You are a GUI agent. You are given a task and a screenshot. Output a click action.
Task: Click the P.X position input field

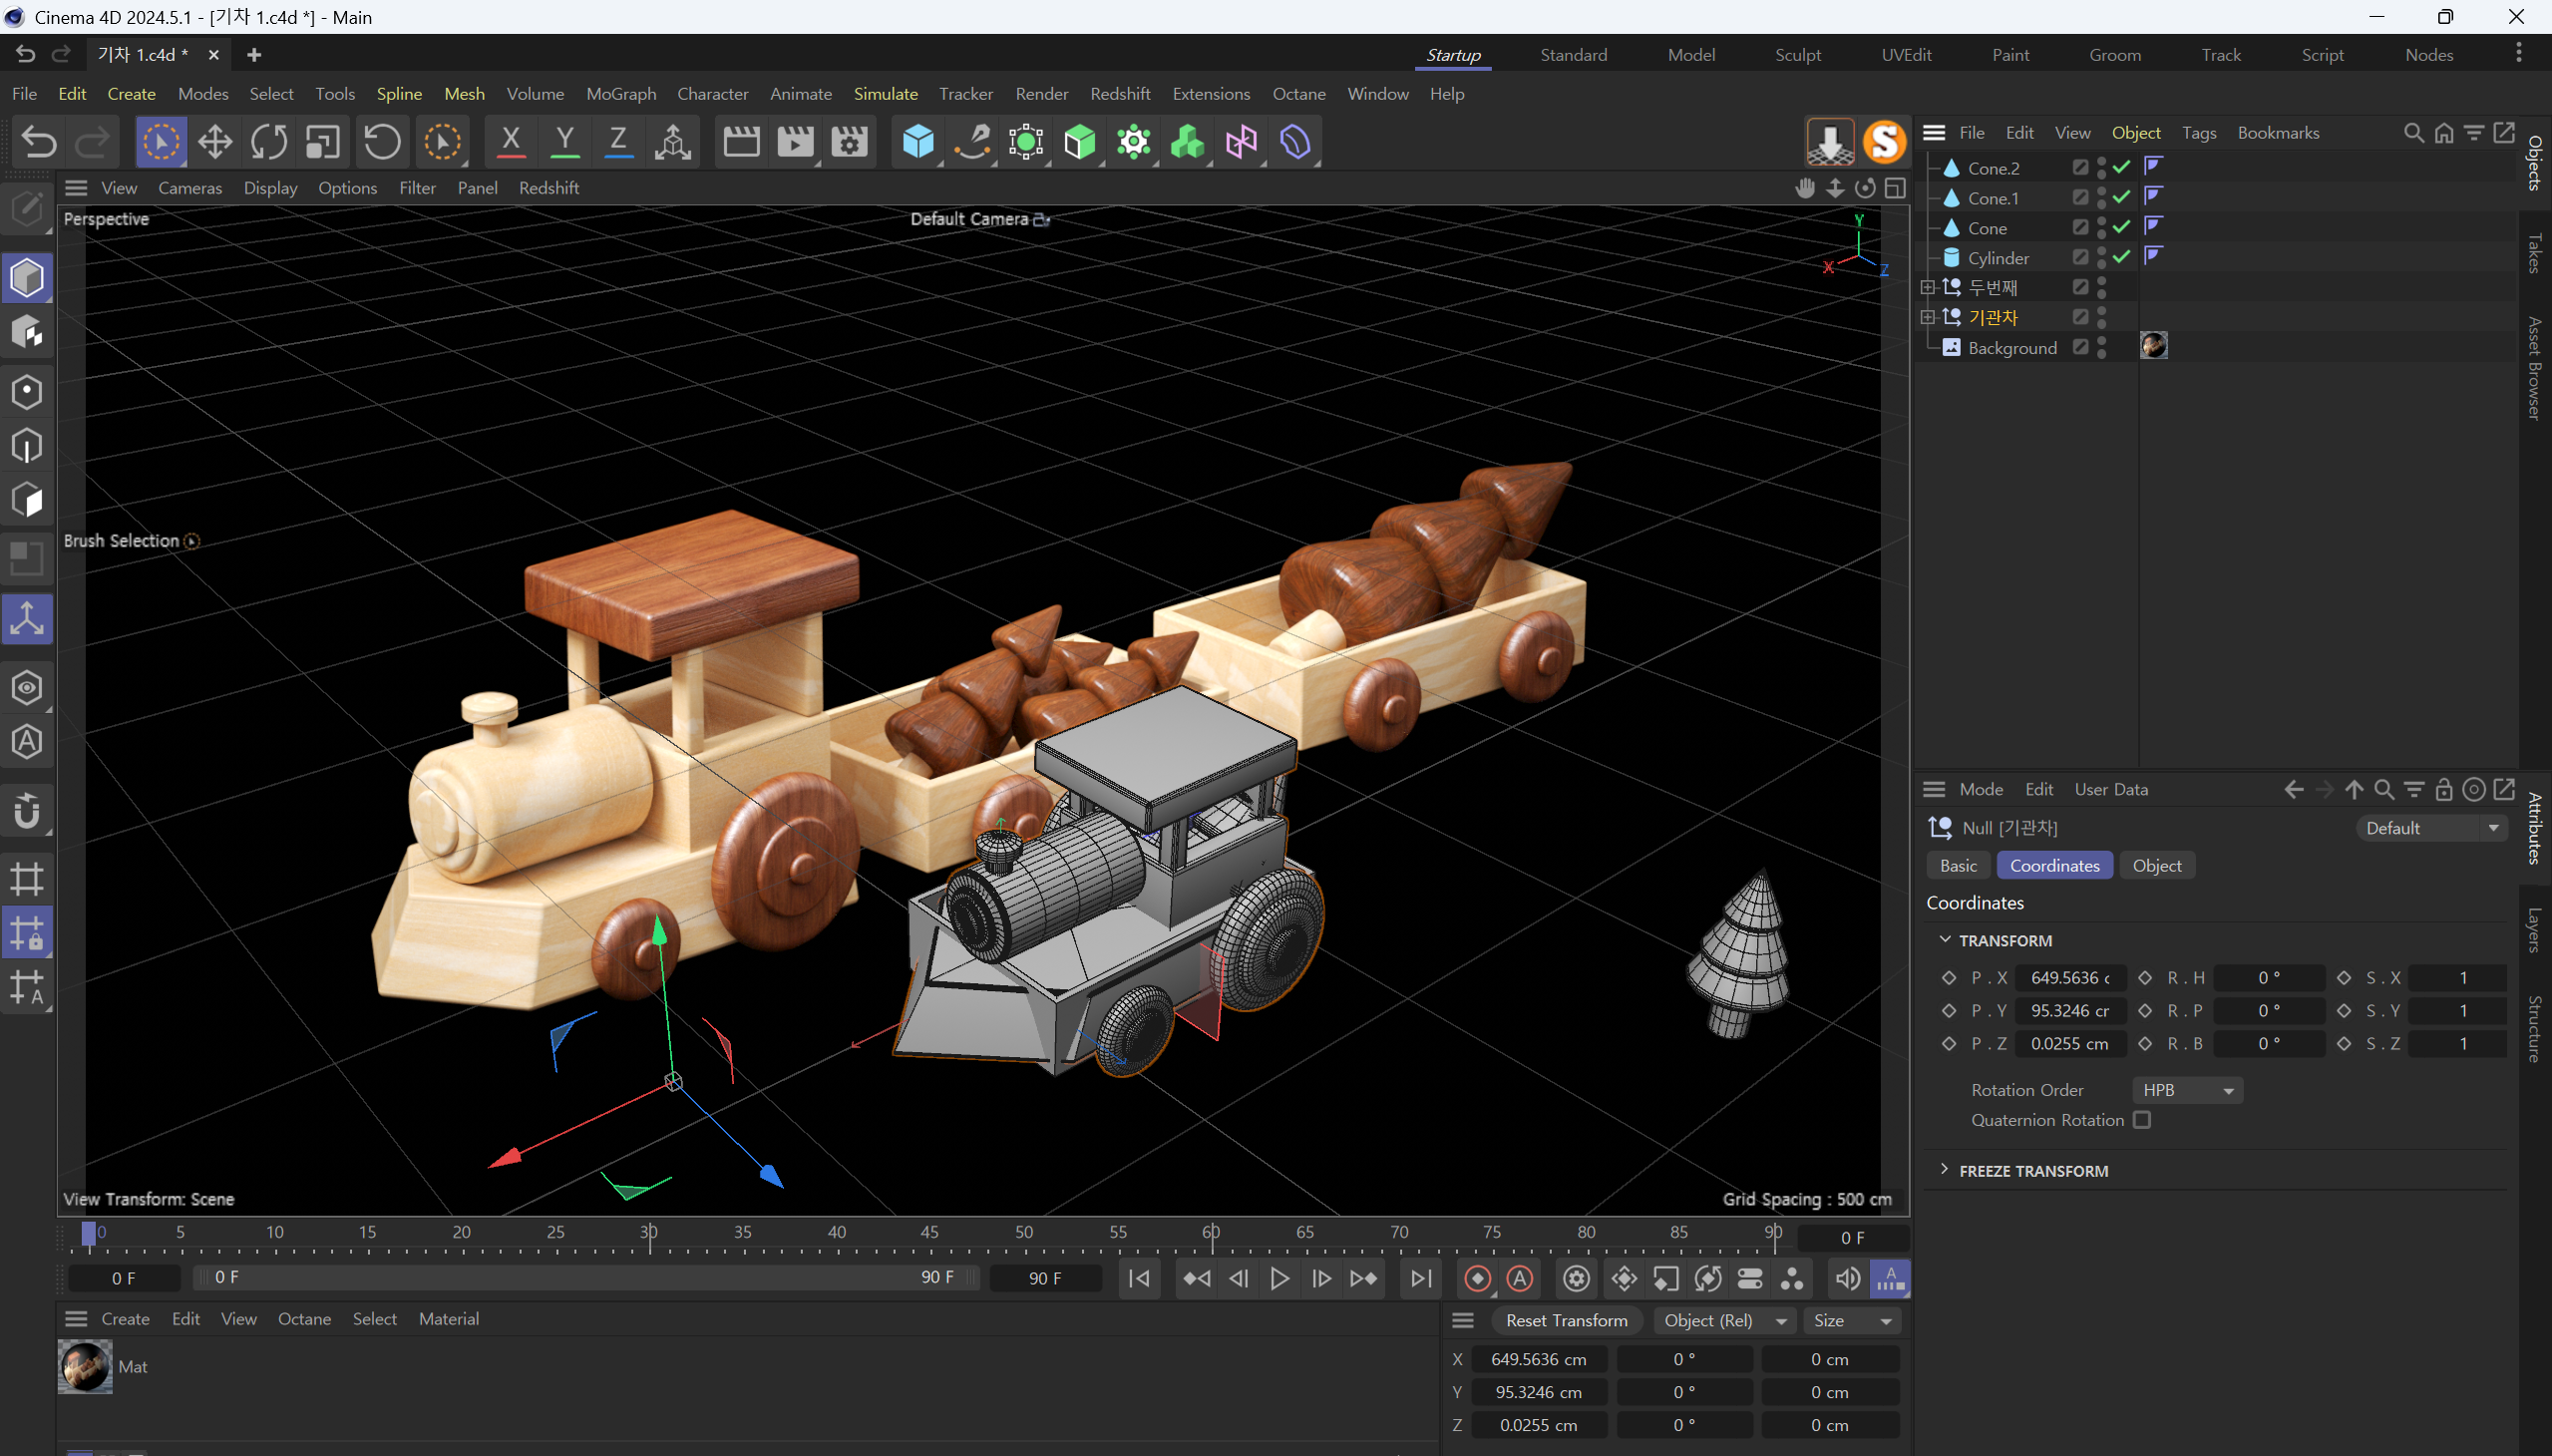coord(2069,978)
